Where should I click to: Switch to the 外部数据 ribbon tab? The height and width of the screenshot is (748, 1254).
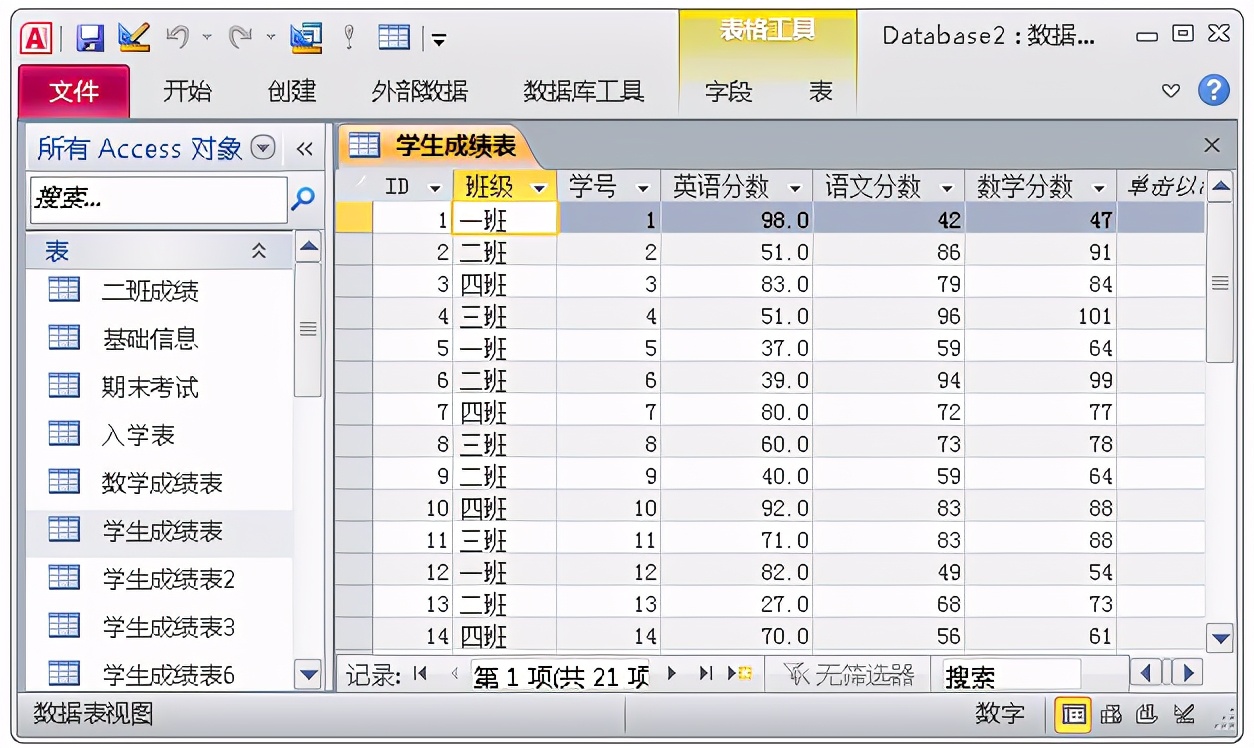(420, 92)
